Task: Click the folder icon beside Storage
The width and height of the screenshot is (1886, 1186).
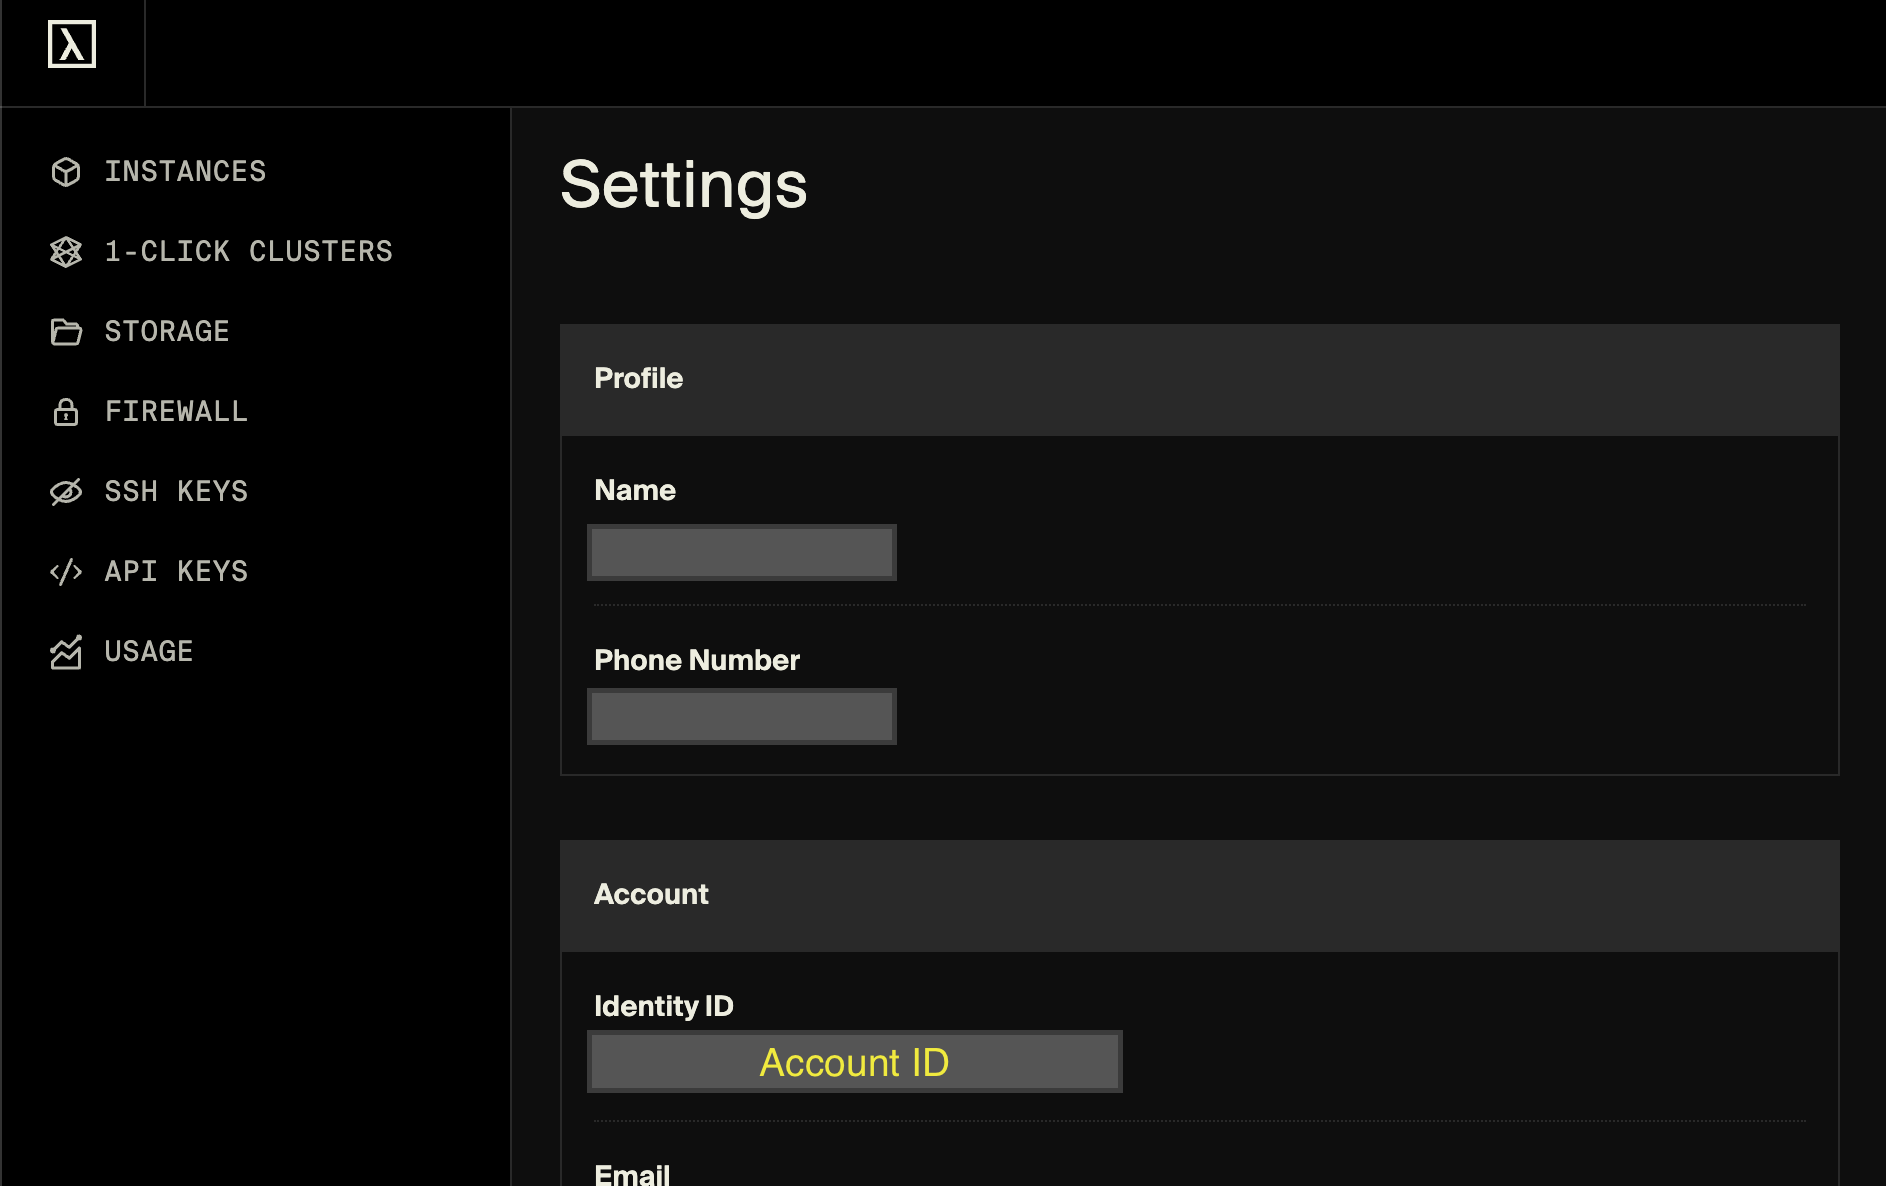Action: (66, 332)
